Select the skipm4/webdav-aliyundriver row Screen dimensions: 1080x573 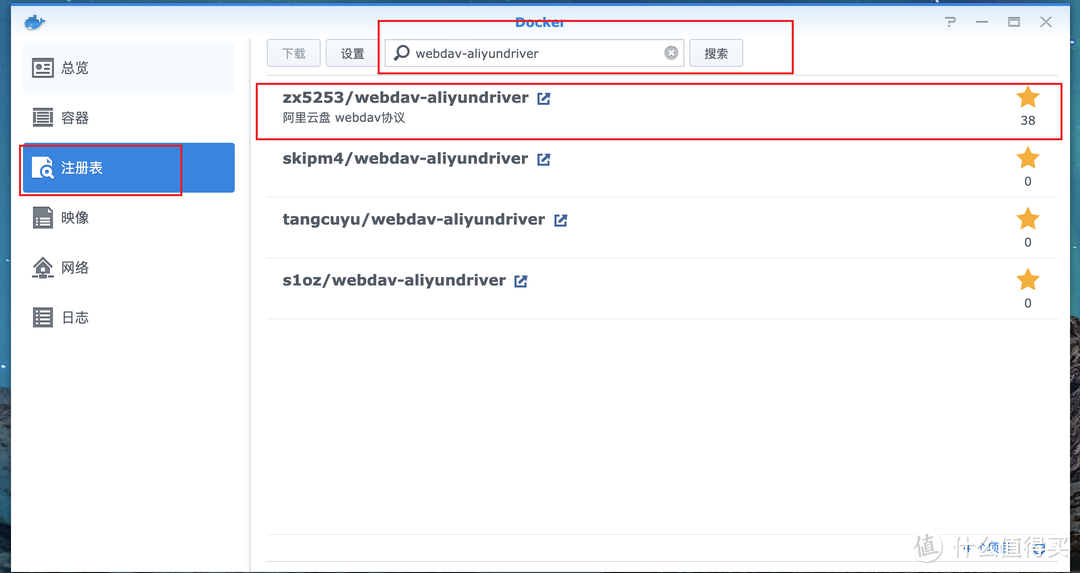click(662, 168)
